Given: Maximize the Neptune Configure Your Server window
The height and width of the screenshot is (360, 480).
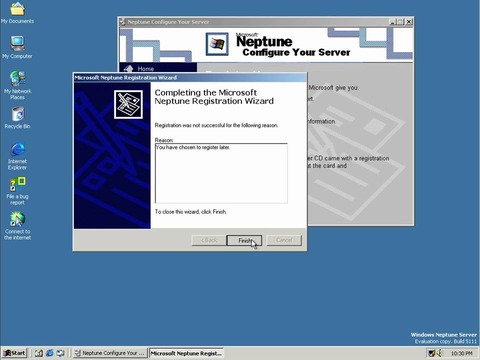Looking at the screenshot, I should coord(400,22).
